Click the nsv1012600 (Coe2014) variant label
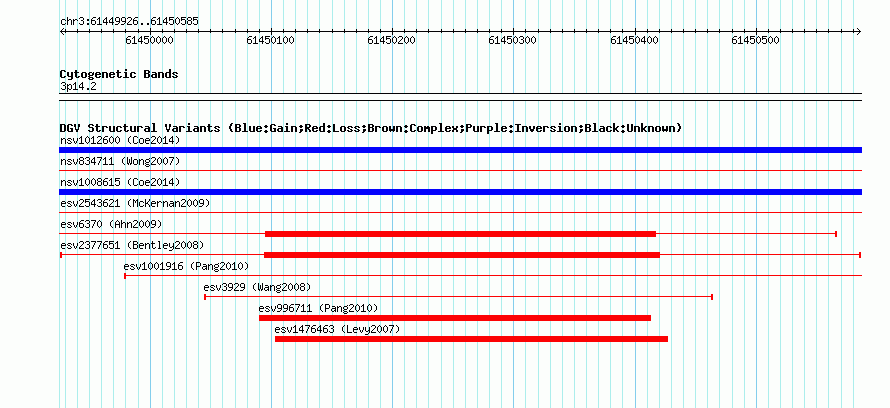Viewport: 890px width, 408px height. 120,140
